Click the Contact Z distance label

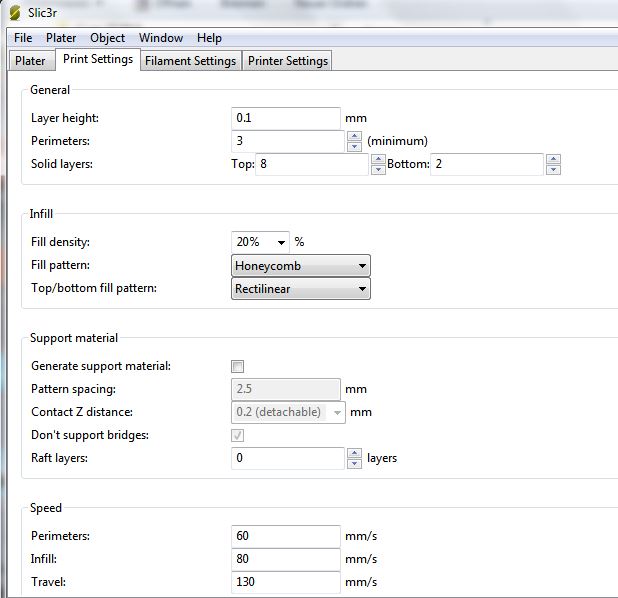pos(82,412)
